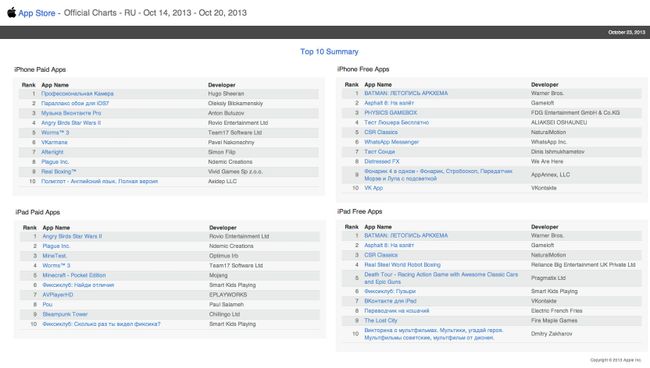Open the WhatsApp Messenger app link

(x=391, y=142)
